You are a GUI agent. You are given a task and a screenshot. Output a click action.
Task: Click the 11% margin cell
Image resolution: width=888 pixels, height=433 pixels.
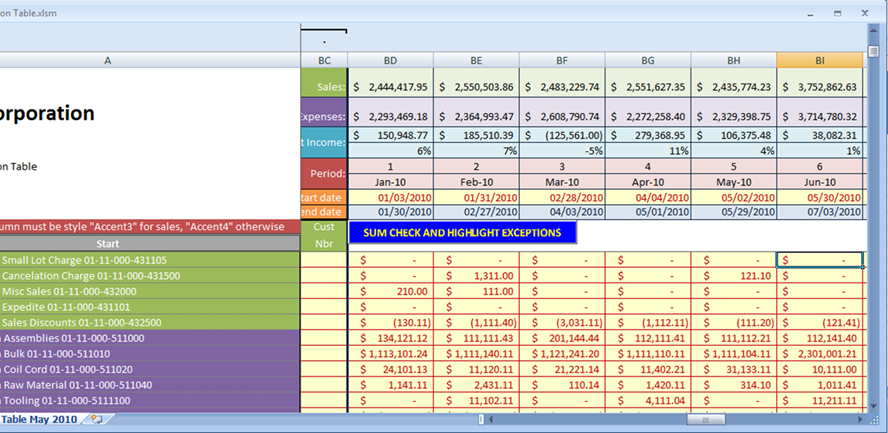[648, 151]
